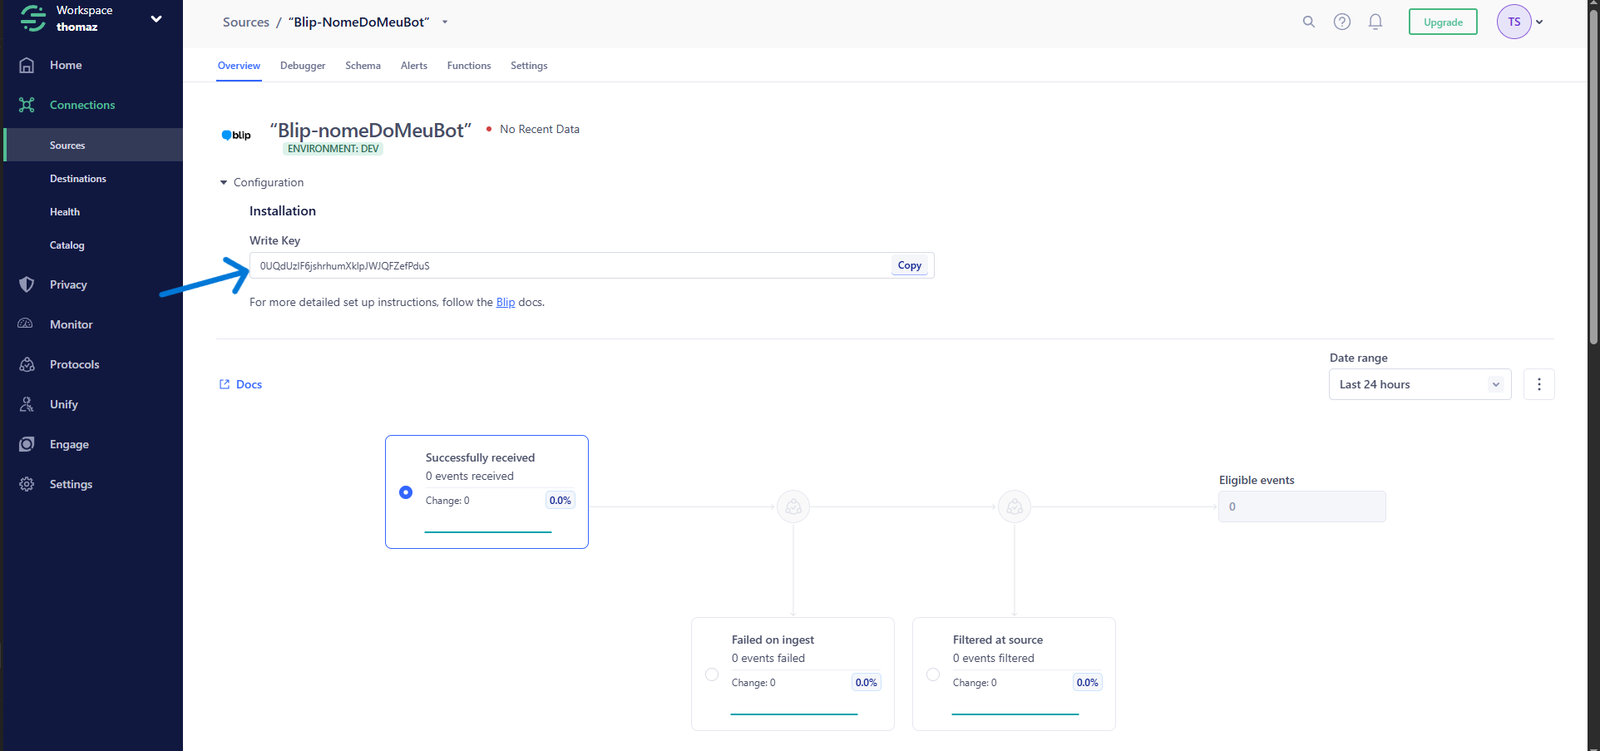Select Failed on ingest radio button
Image resolution: width=1600 pixels, height=751 pixels.
(x=712, y=675)
